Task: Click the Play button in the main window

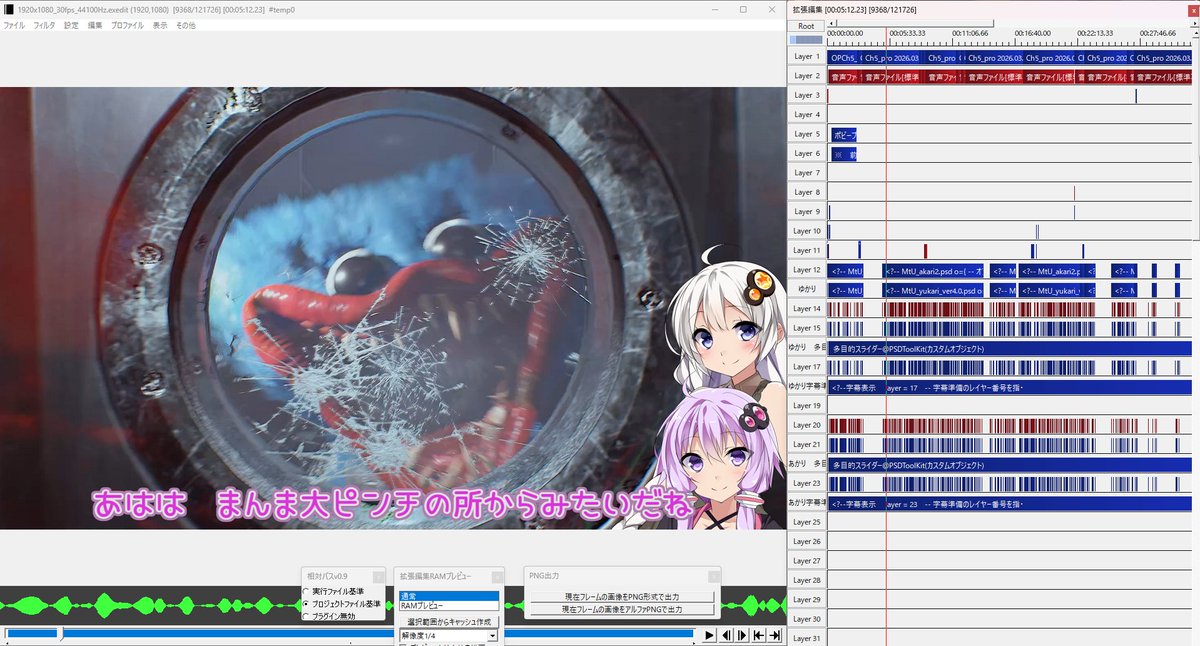Action: click(709, 635)
